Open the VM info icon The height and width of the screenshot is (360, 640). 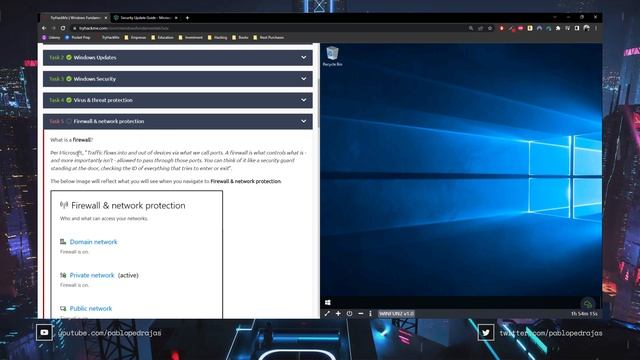370,313
